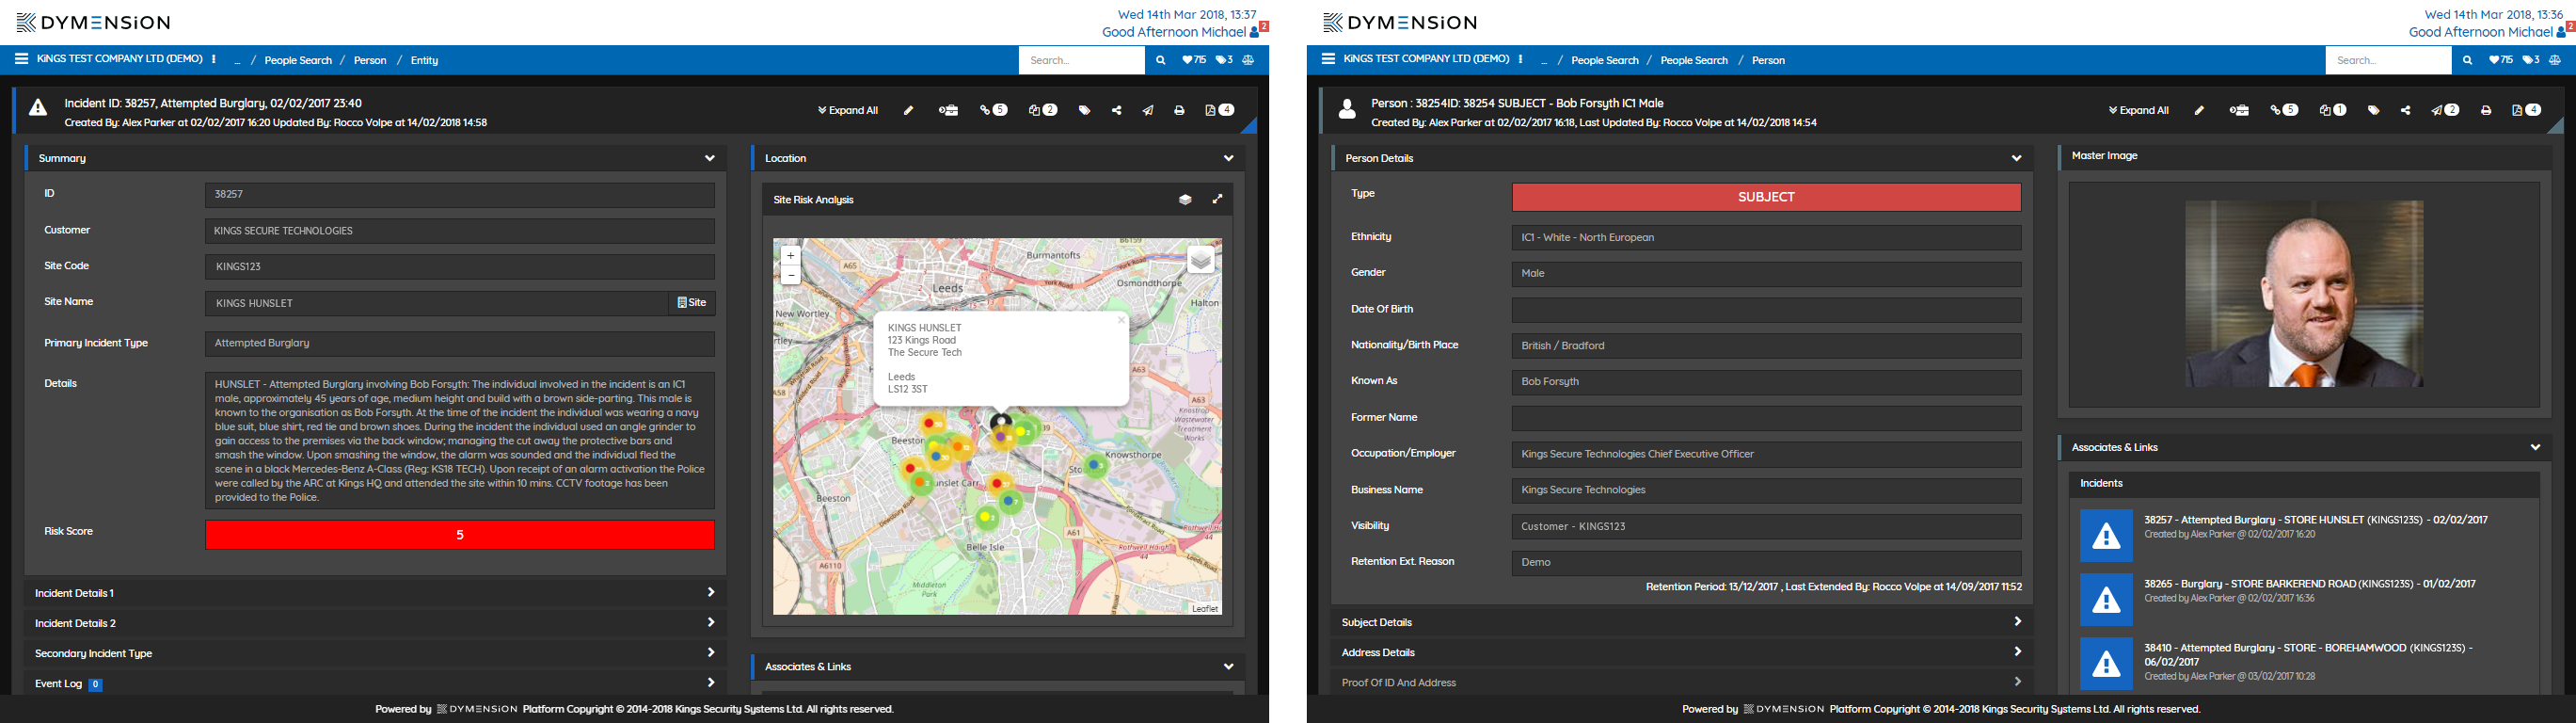Viewport: 2576px width, 723px height.
Task: Click tags icon in Incident toolbar
Action: [x=1084, y=111]
